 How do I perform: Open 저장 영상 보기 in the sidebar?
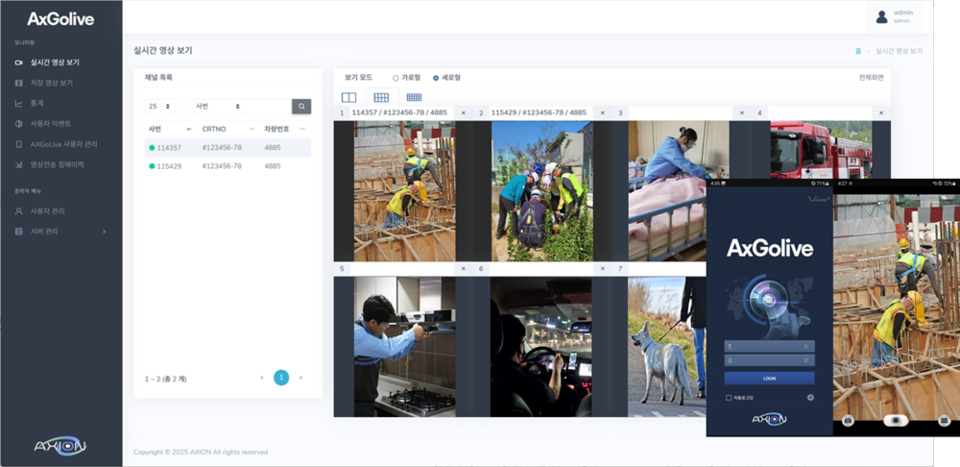tap(51, 83)
